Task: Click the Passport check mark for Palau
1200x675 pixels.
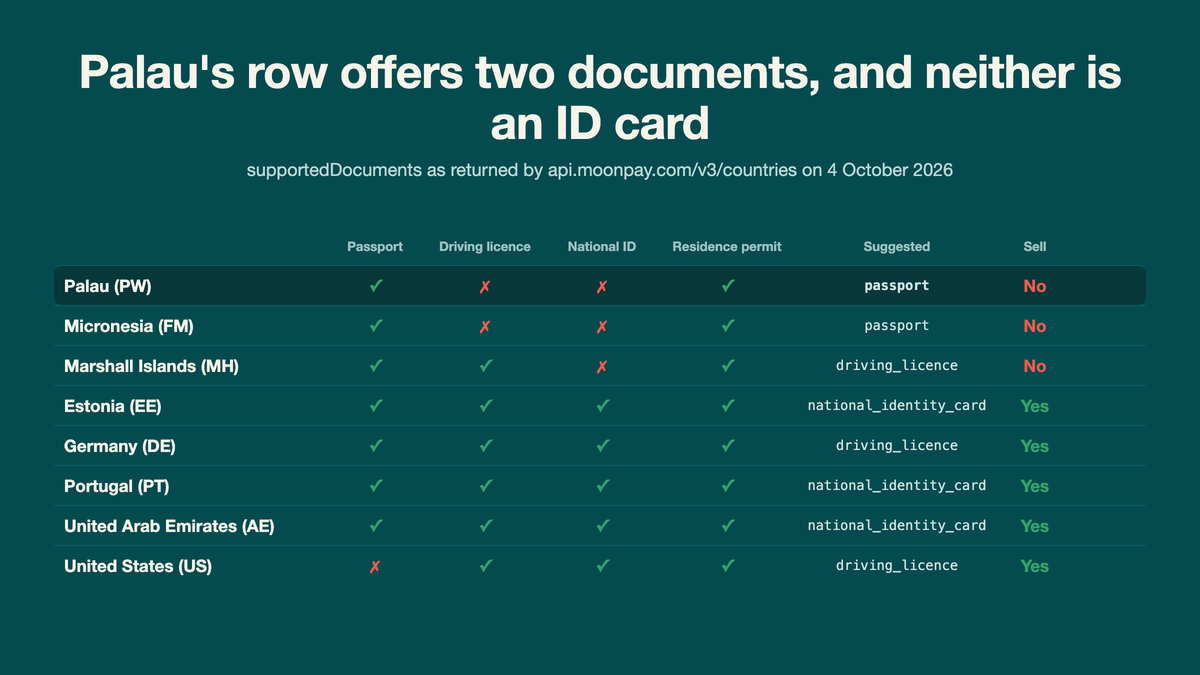Action: [375, 286]
